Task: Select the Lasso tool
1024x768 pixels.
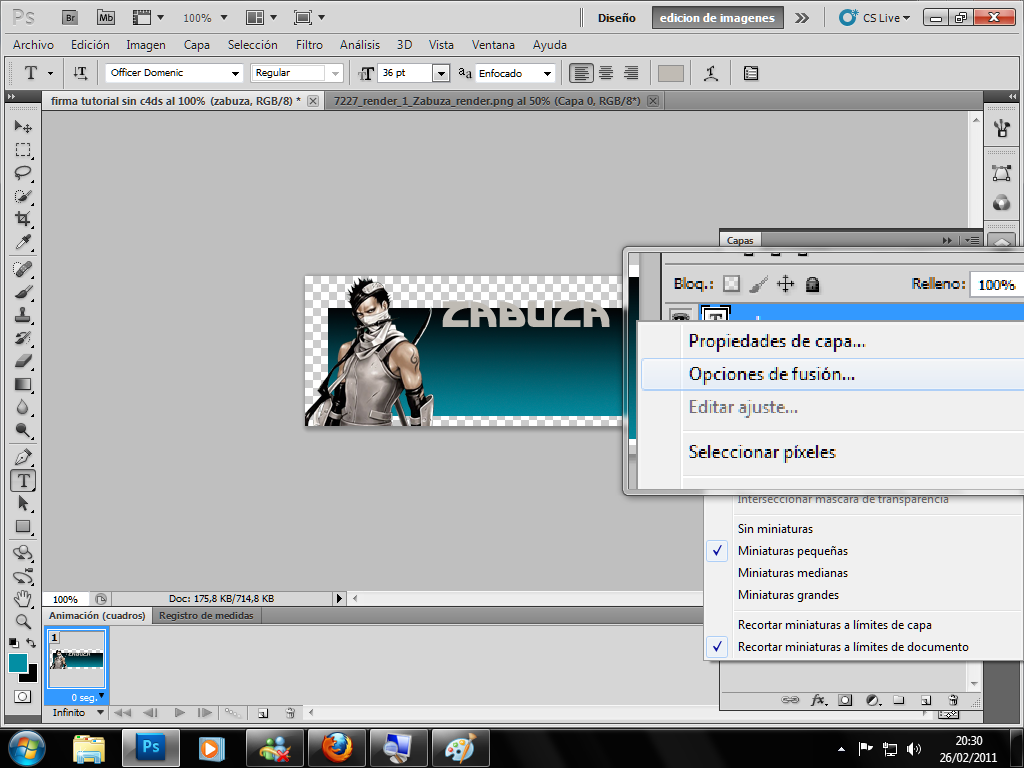Action: pyautogui.click(x=23, y=173)
